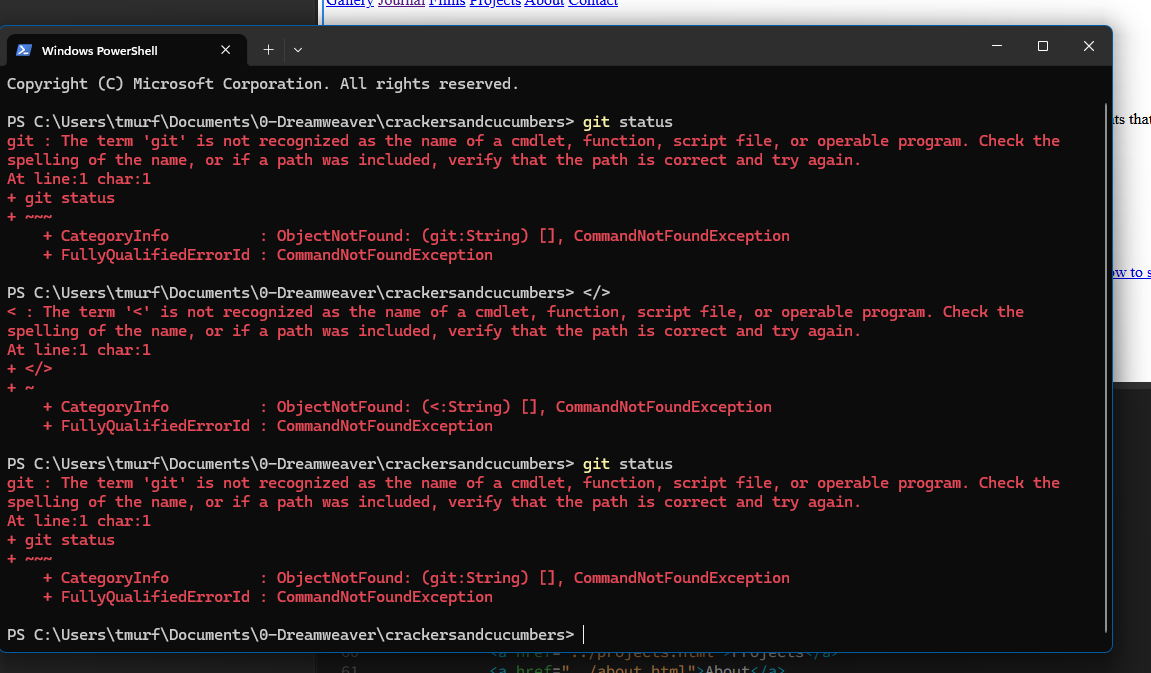
Task: Expand the new tab profile dropdown chevron
Action: tap(297, 50)
